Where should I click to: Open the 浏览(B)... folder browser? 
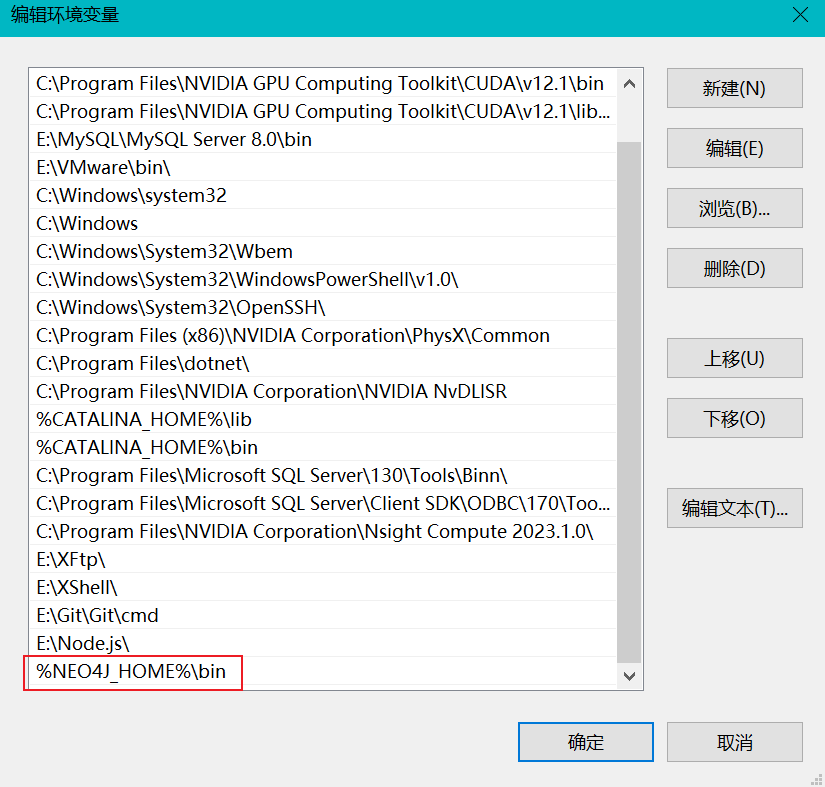point(734,208)
